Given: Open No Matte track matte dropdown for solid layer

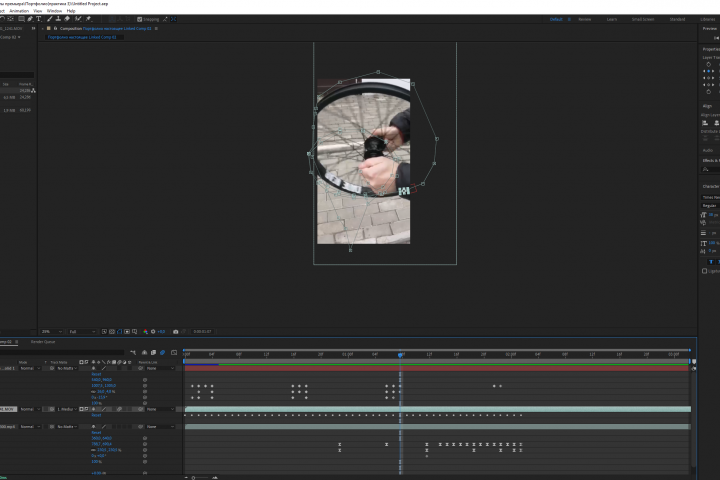Looking at the screenshot, I should coord(67,368).
